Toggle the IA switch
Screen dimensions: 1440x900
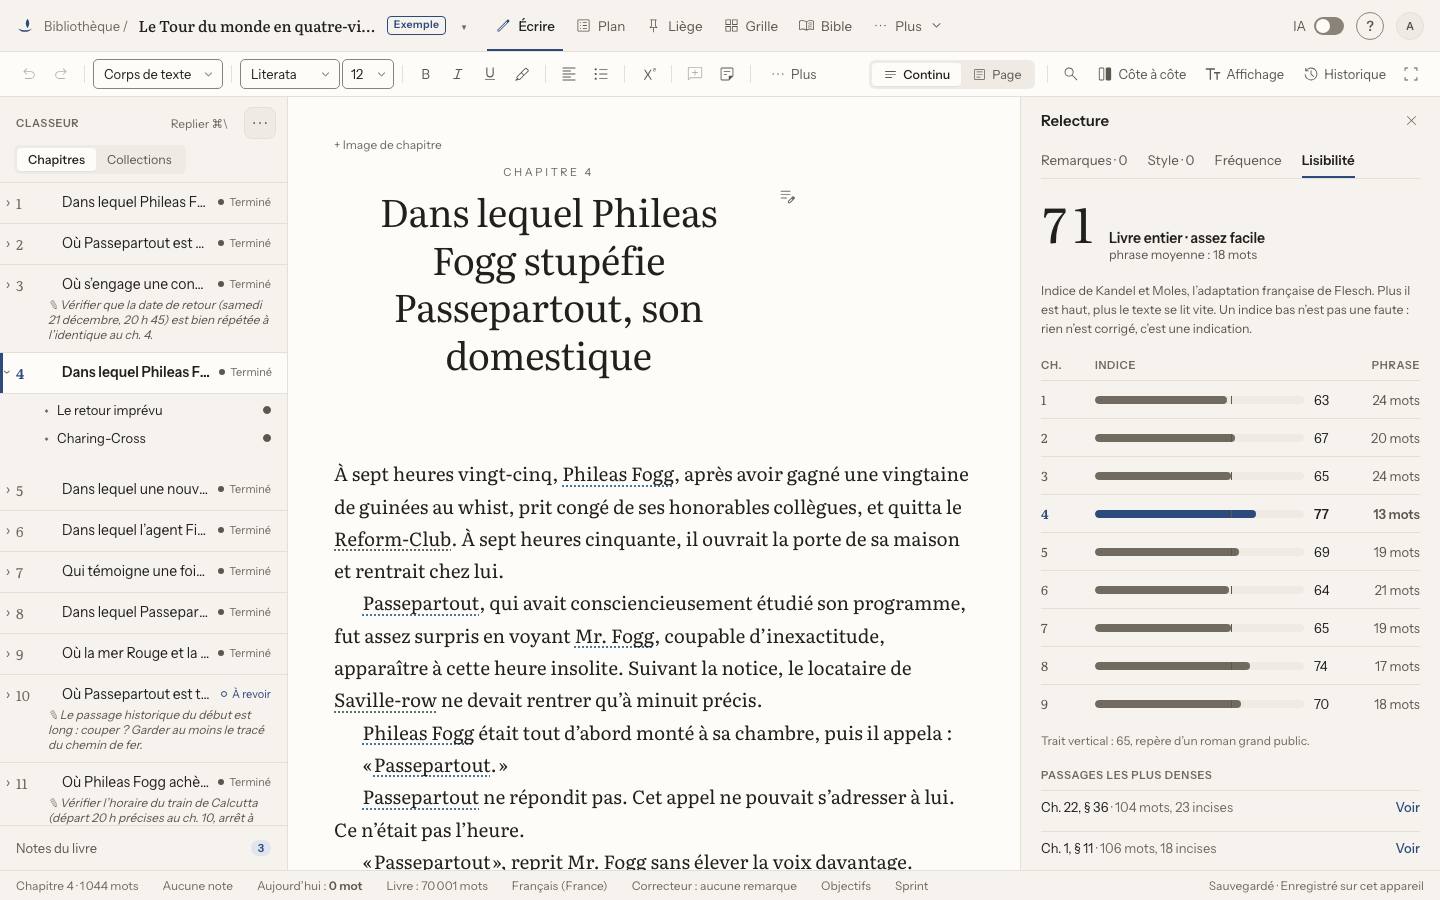pyautogui.click(x=1329, y=26)
